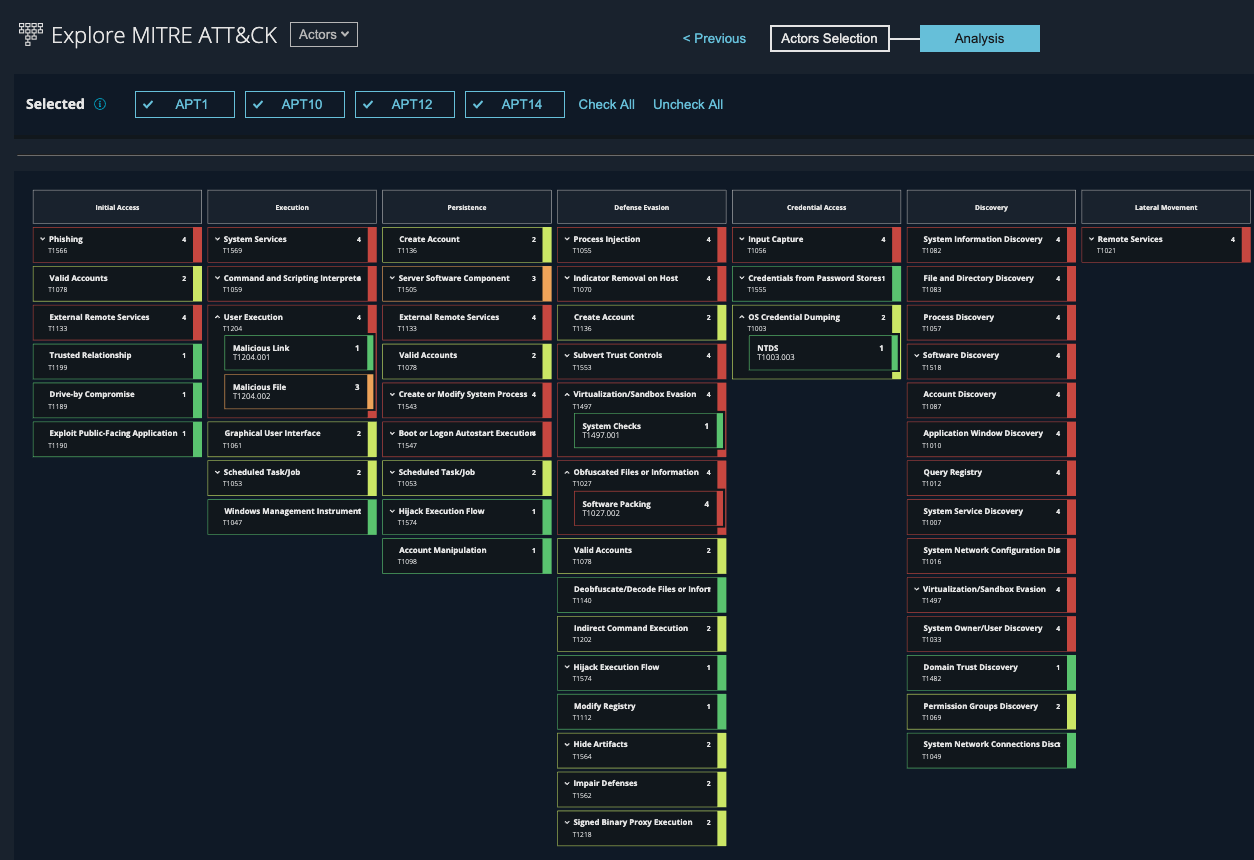Click "Modify Registry" technique text

pos(604,706)
